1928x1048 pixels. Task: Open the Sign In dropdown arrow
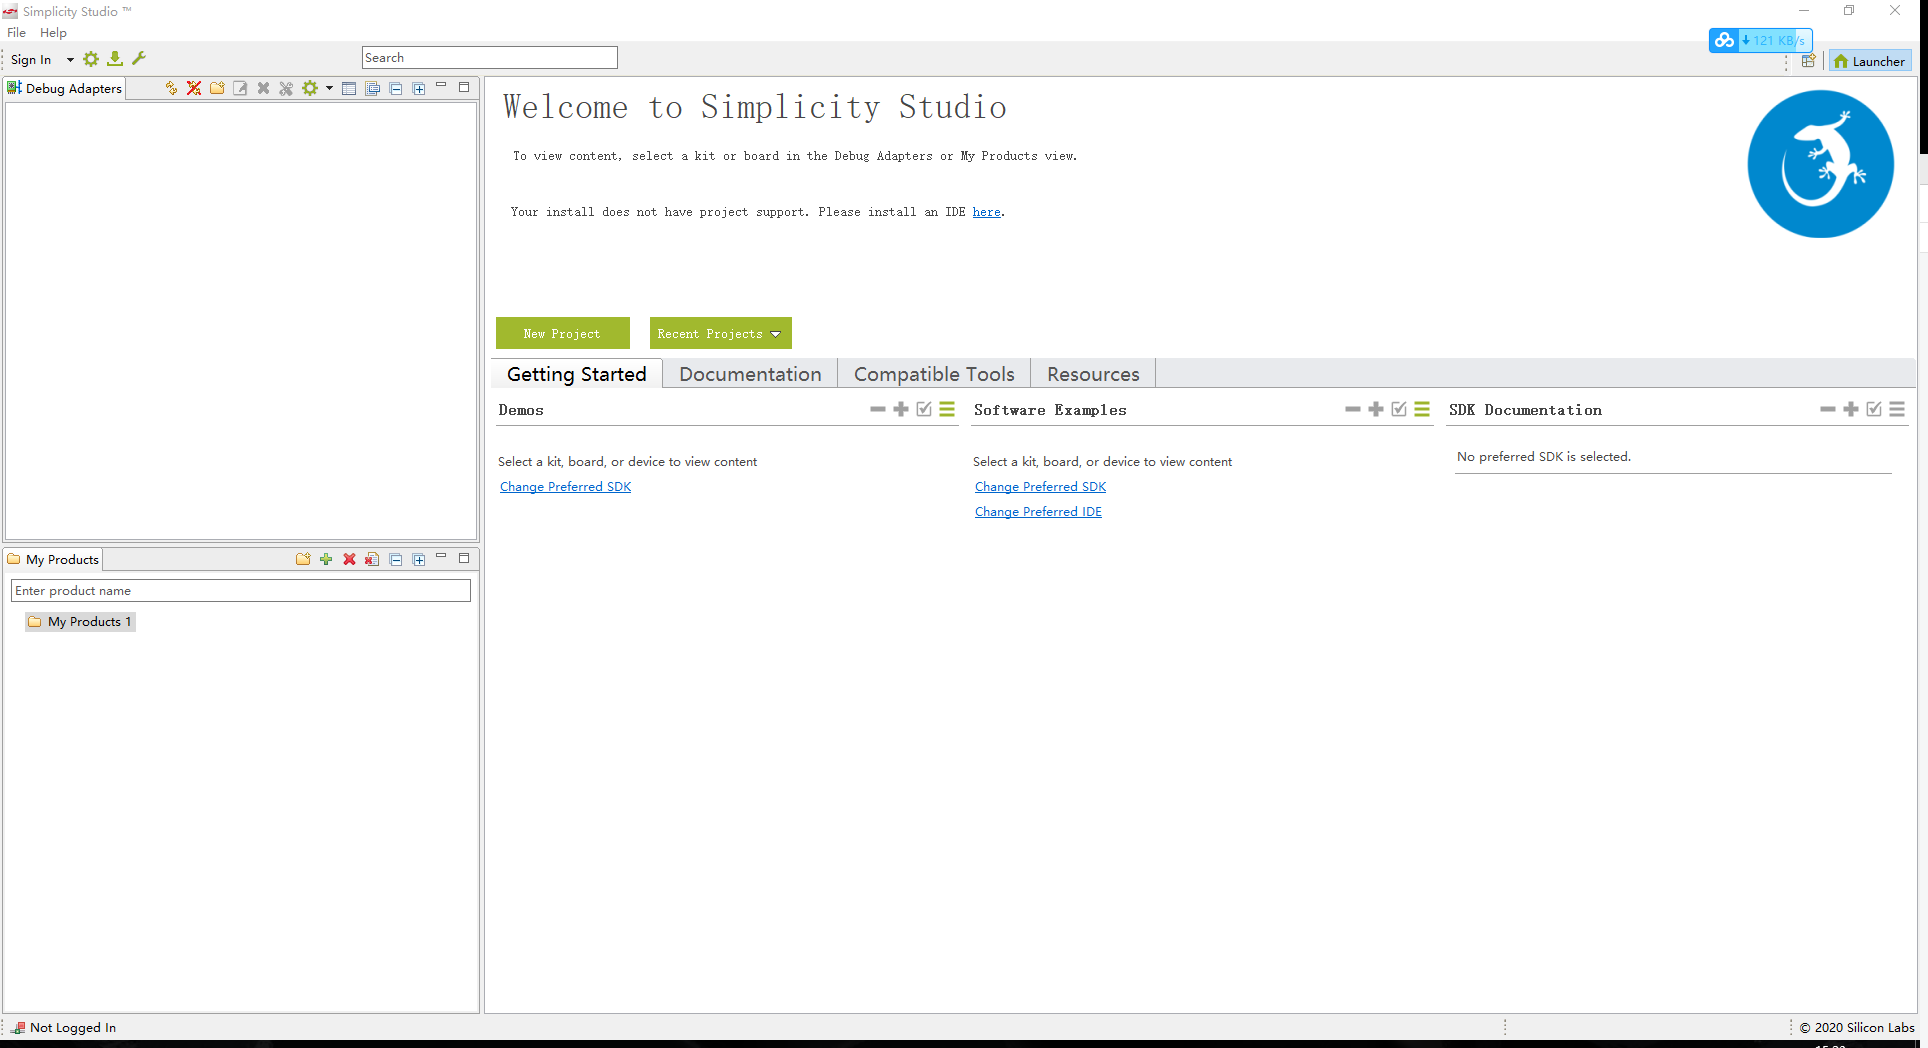tap(70, 60)
